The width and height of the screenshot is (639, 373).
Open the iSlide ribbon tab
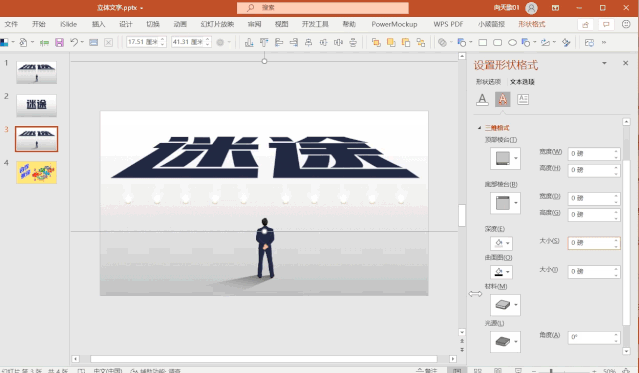[68, 24]
